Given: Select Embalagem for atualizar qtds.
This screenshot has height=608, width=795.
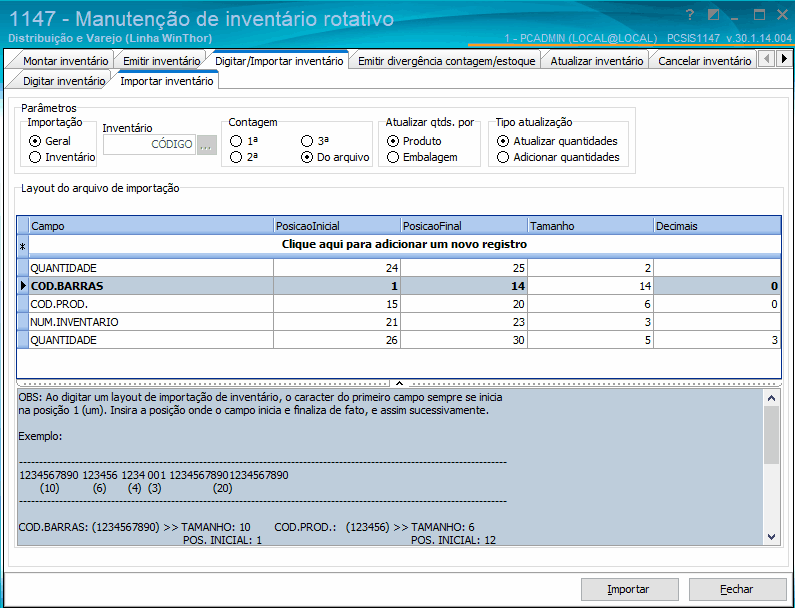Looking at the screenshot, I should pos(422,157).
